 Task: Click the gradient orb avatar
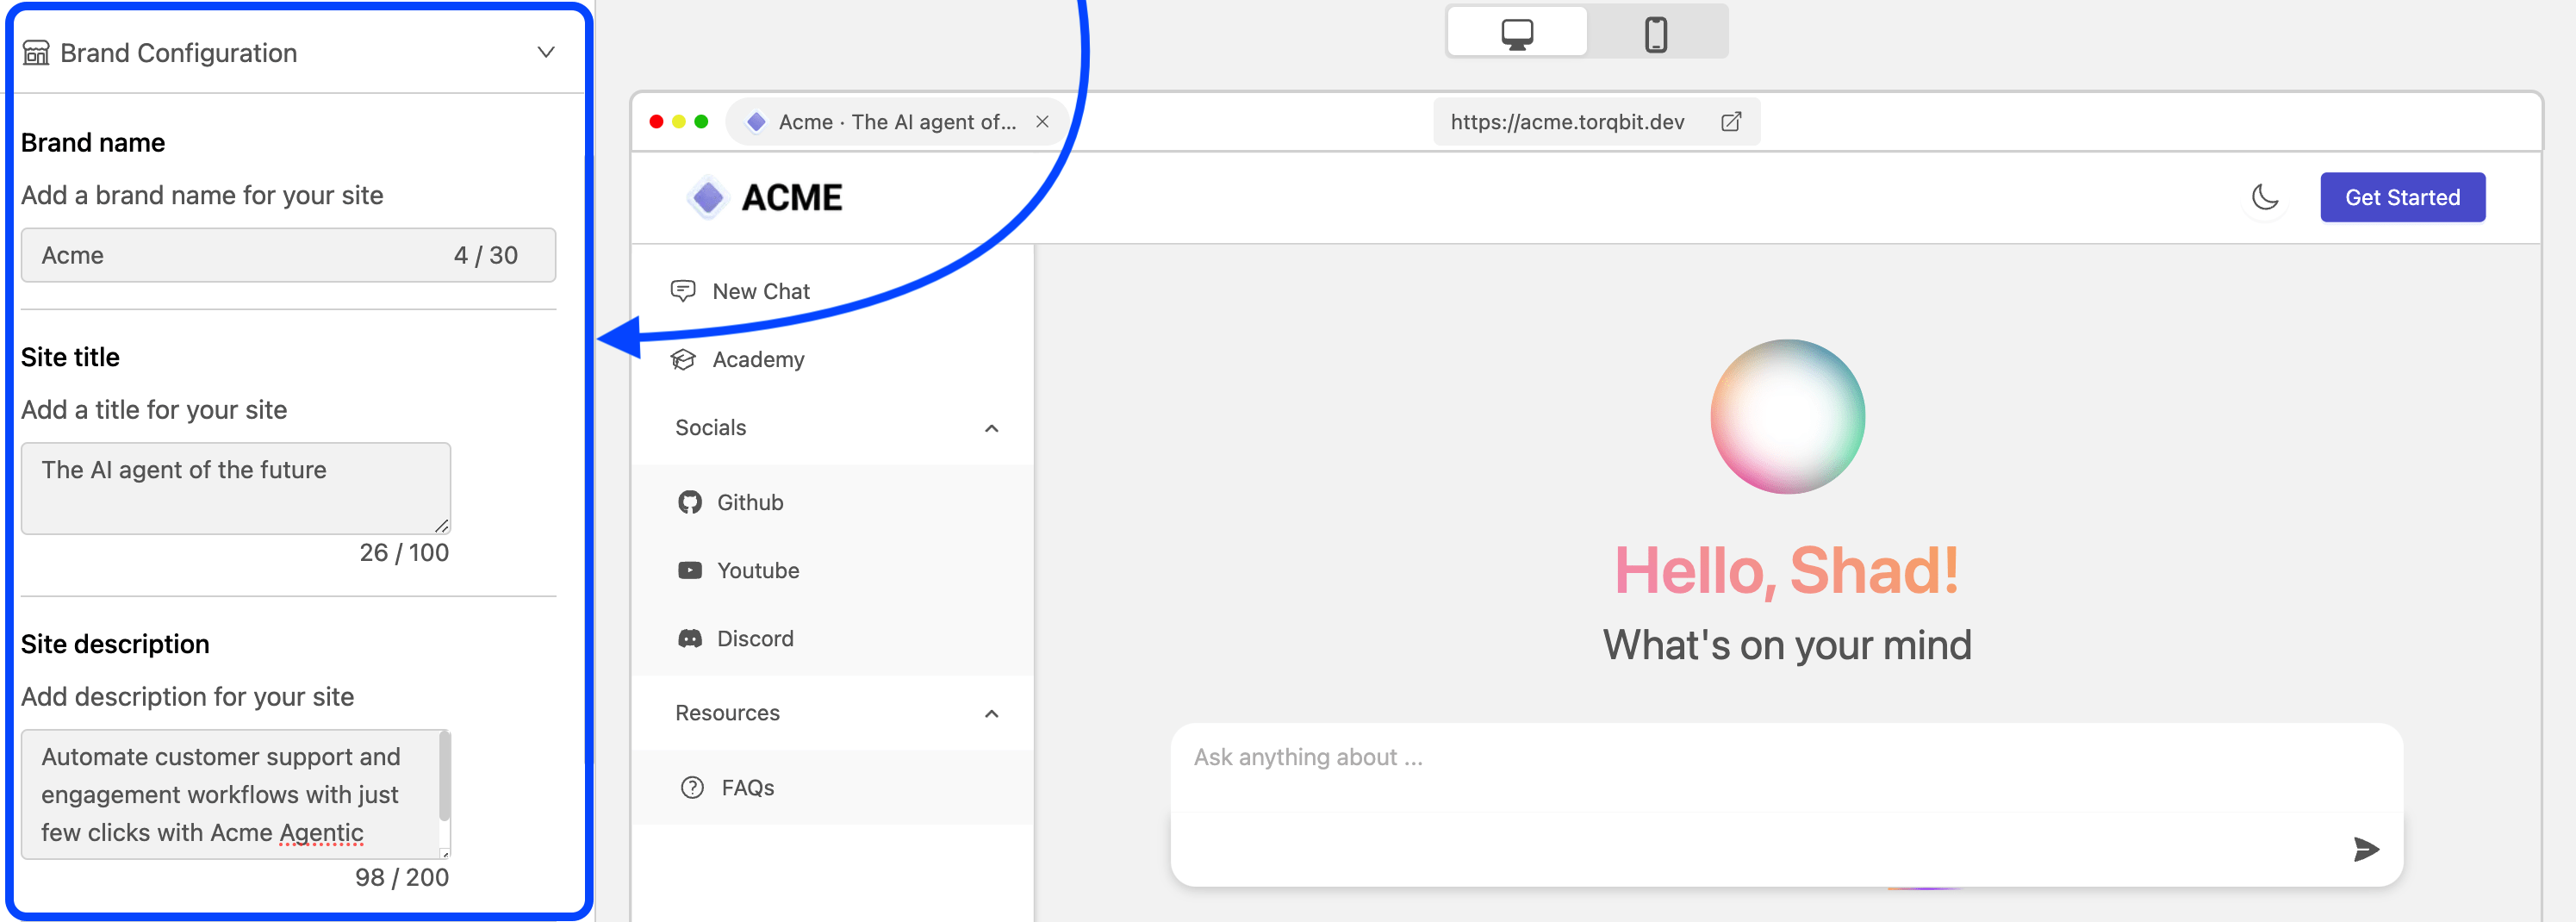[x=1787, y=416]
